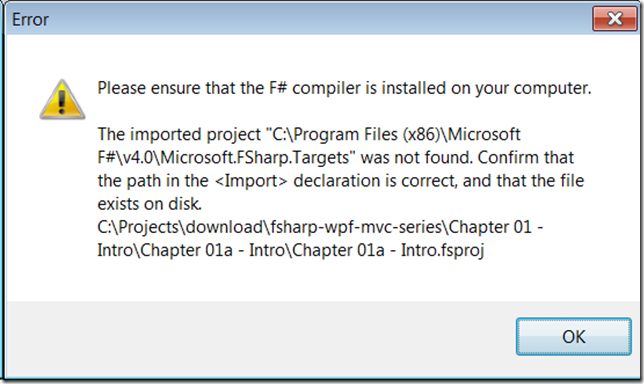The height and width of the screenshot is (384, 644).
Task: Click the Error title bar text
Action: coord(30,19)
